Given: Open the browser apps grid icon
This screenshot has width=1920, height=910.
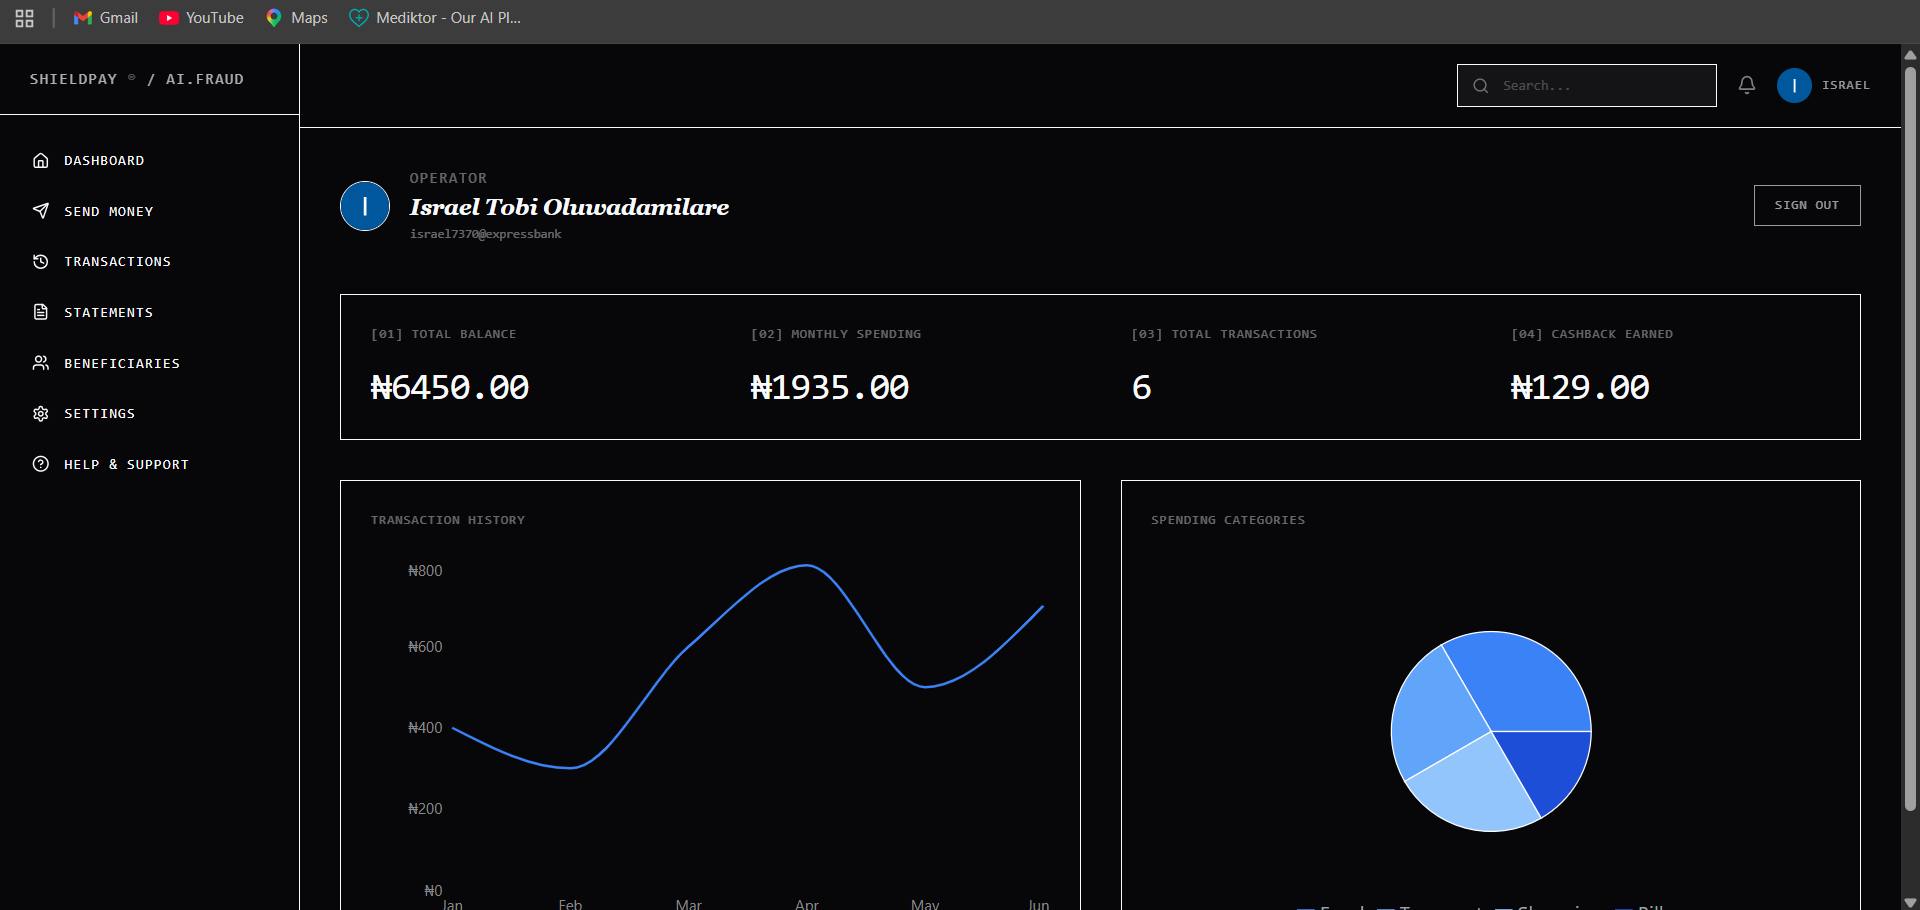Looking at the screenshot, I should coord(25,18).
